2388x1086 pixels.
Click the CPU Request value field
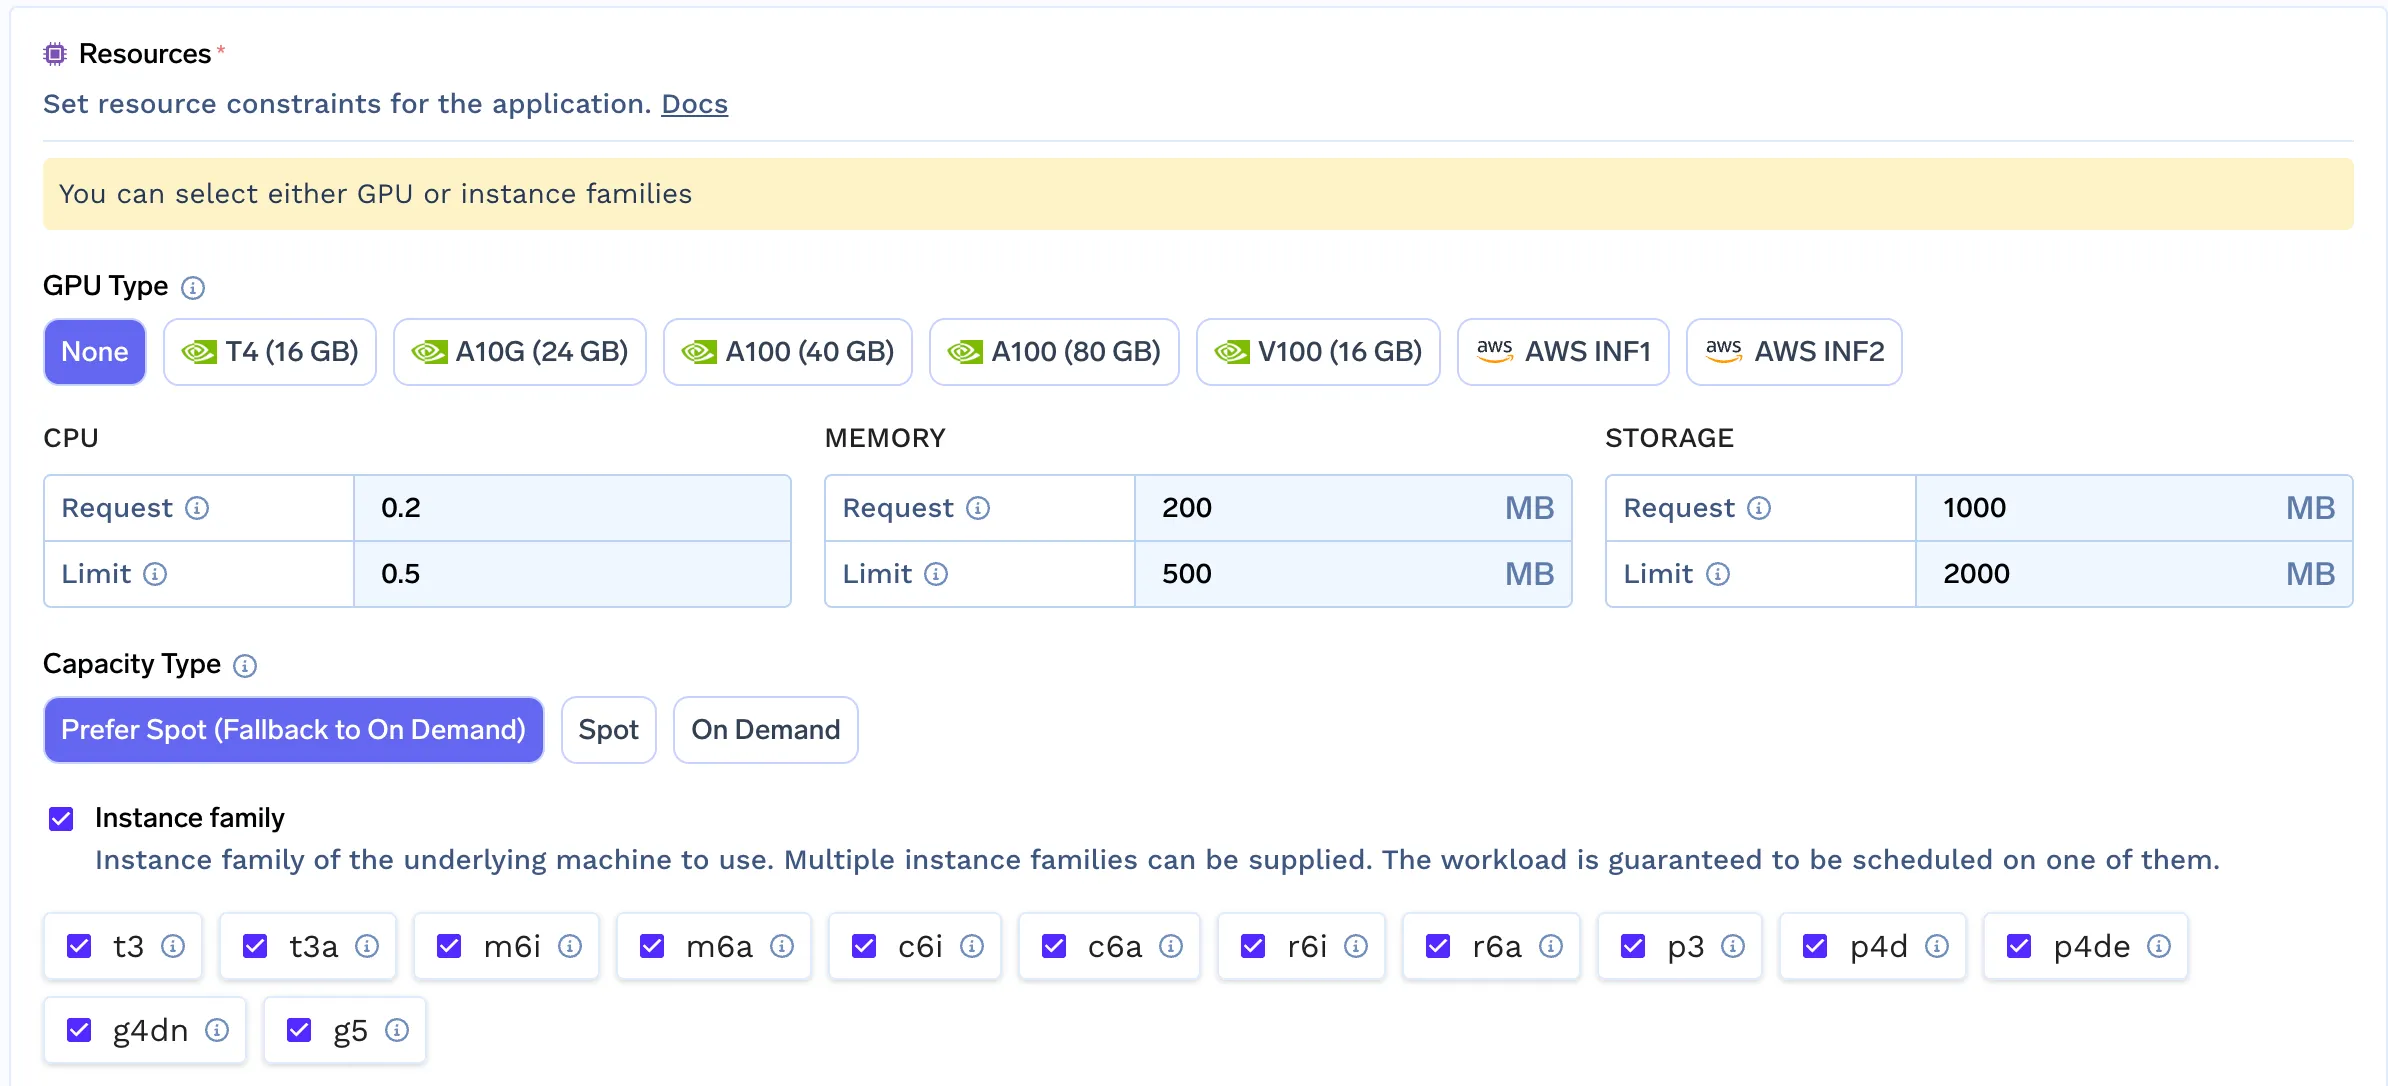[x=570, y=508]
